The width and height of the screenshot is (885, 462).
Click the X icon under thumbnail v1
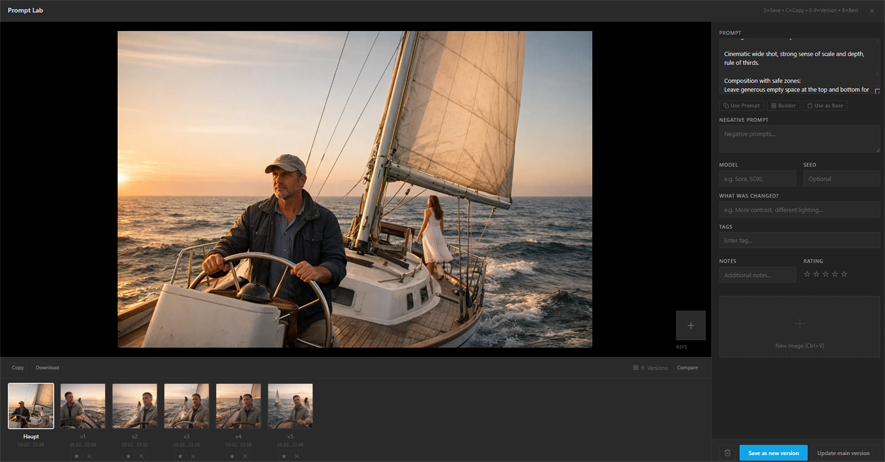(x=89, y=456)
